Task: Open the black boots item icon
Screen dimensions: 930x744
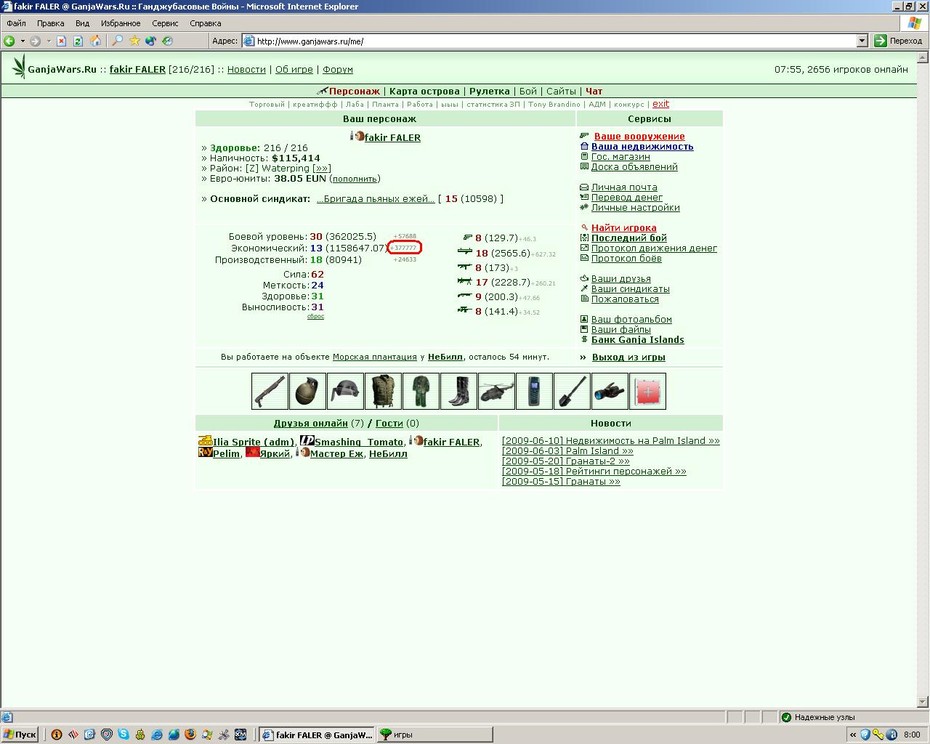Action: pos(458,391)
